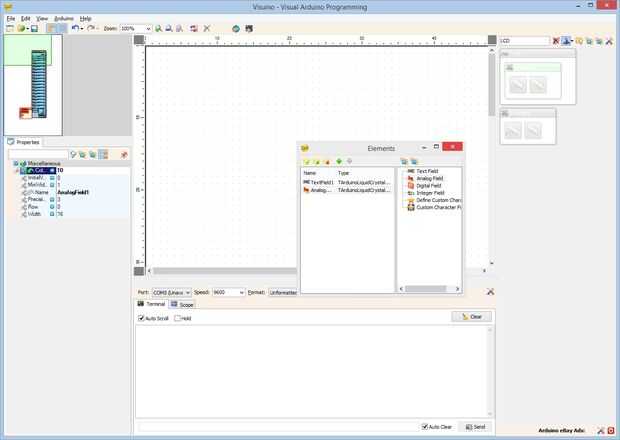
Task: Select Text Field in the Elements tree
Action: [427, 171]
